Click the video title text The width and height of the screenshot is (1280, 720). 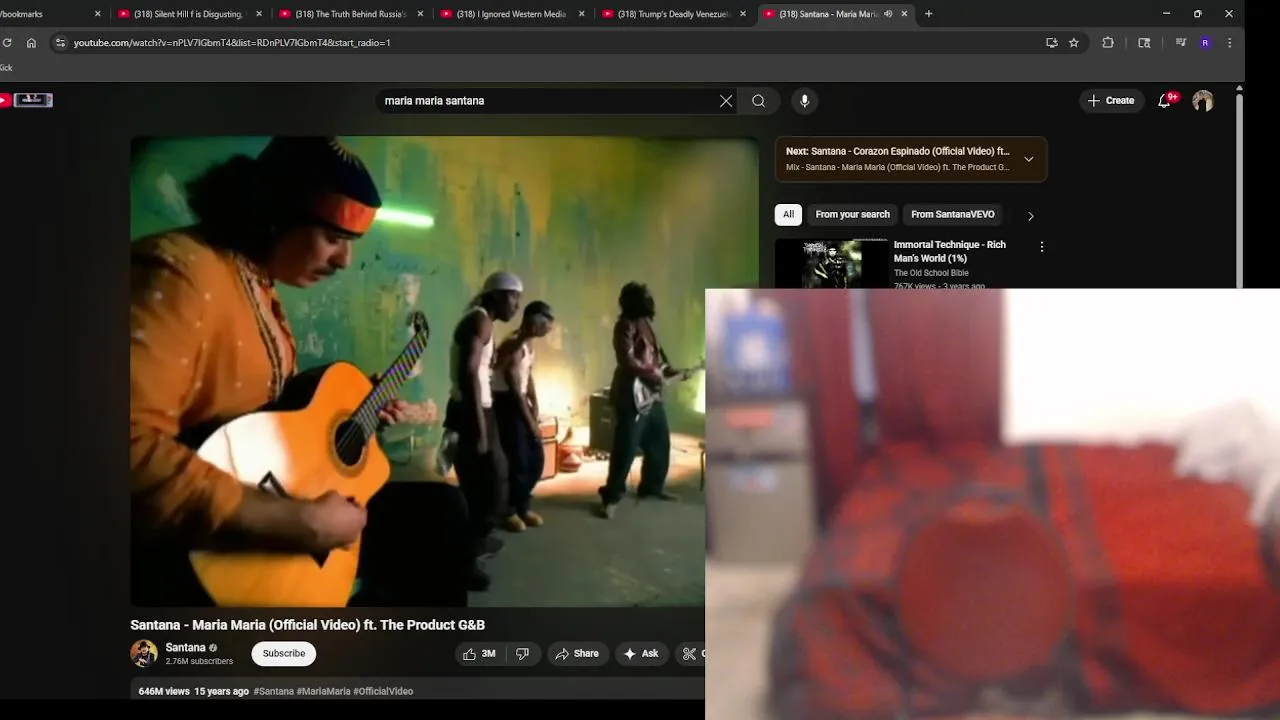pyautogui.click(x=308, y=625)
